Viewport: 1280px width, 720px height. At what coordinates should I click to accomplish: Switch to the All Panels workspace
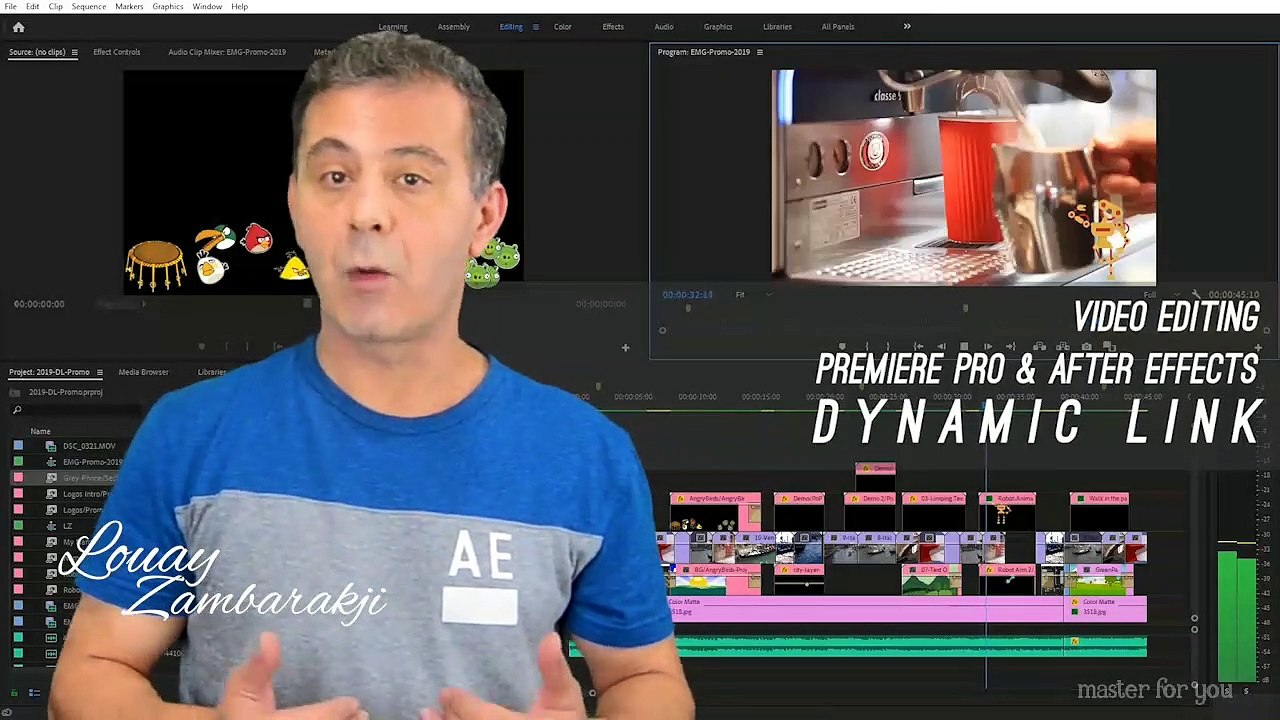(838, 27)
